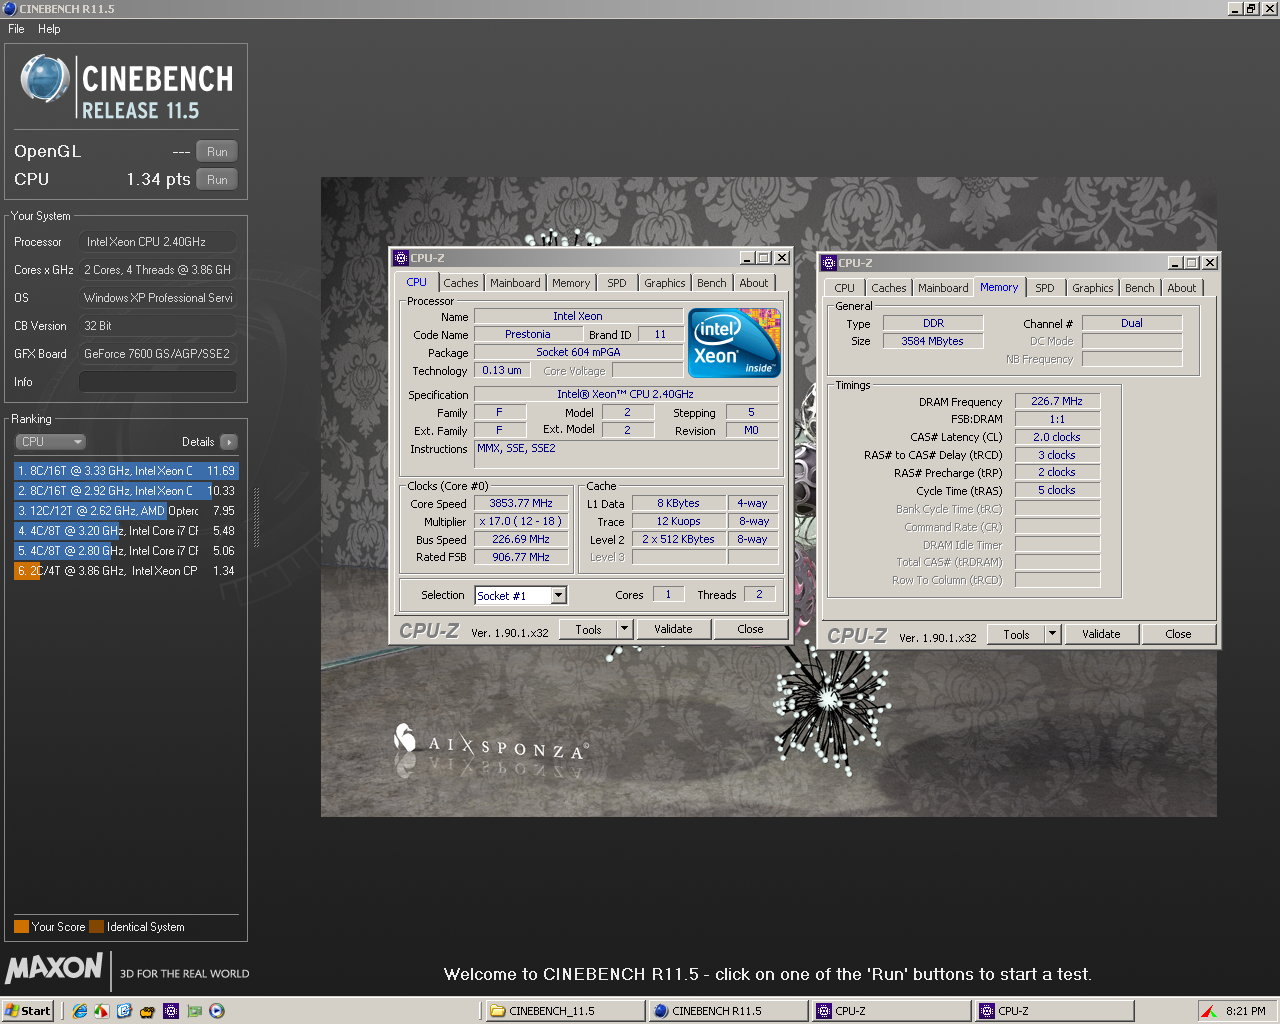Switch to Graphics tab in left CPU-Z window
The height and width of the screenshot is (1024, 1280).
pos(665,283)
